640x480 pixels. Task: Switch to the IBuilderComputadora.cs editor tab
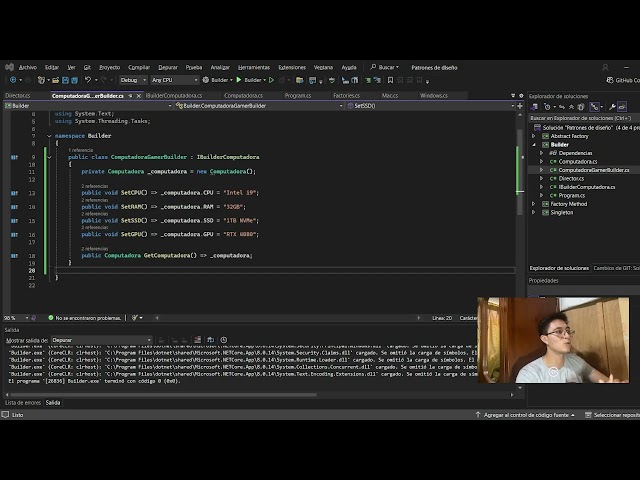point(174,96)
